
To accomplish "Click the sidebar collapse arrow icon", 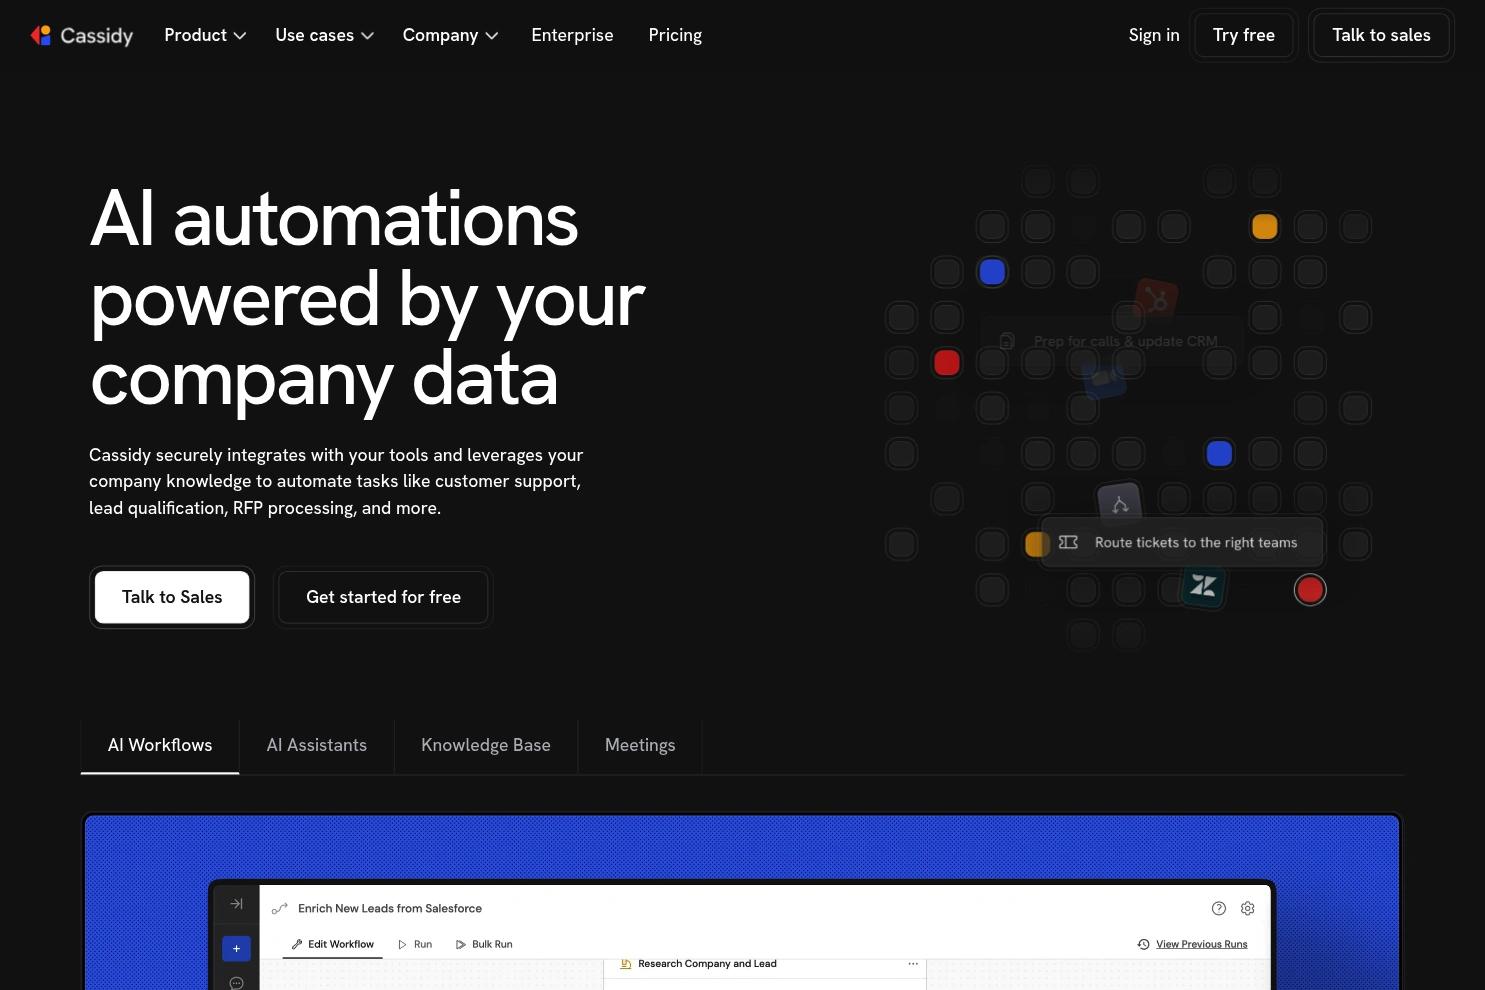I will [236, 904].
